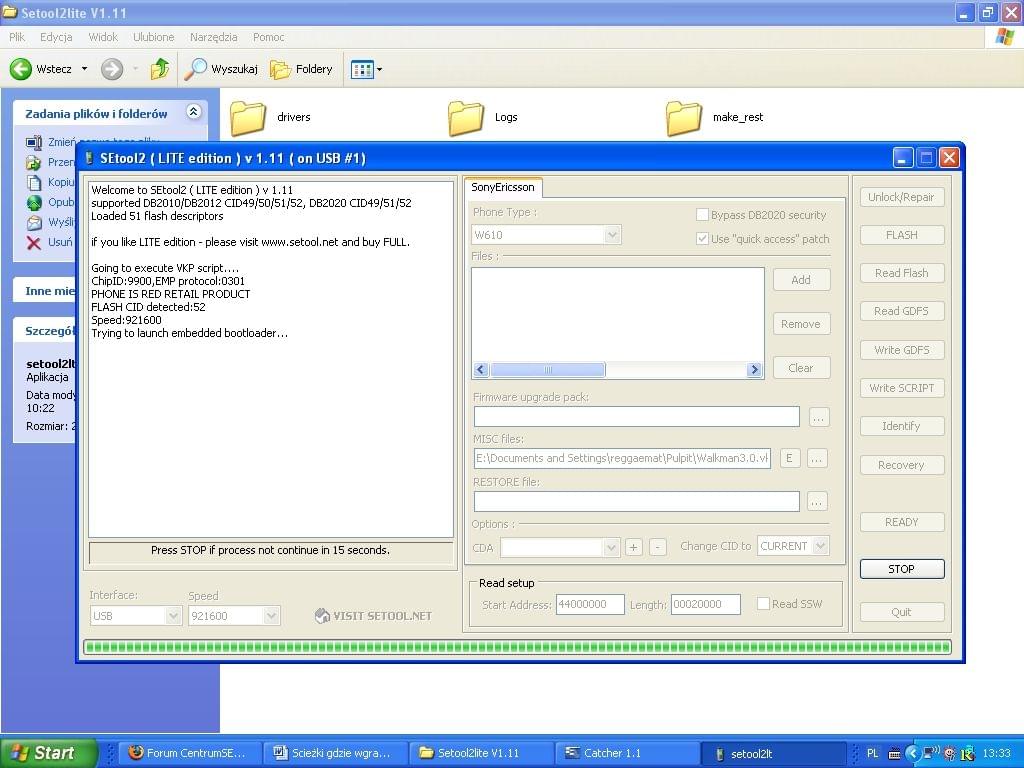Toggle Bypass DB2020 security checkbox
1024x768 pixels.
(x=702, y=215)
